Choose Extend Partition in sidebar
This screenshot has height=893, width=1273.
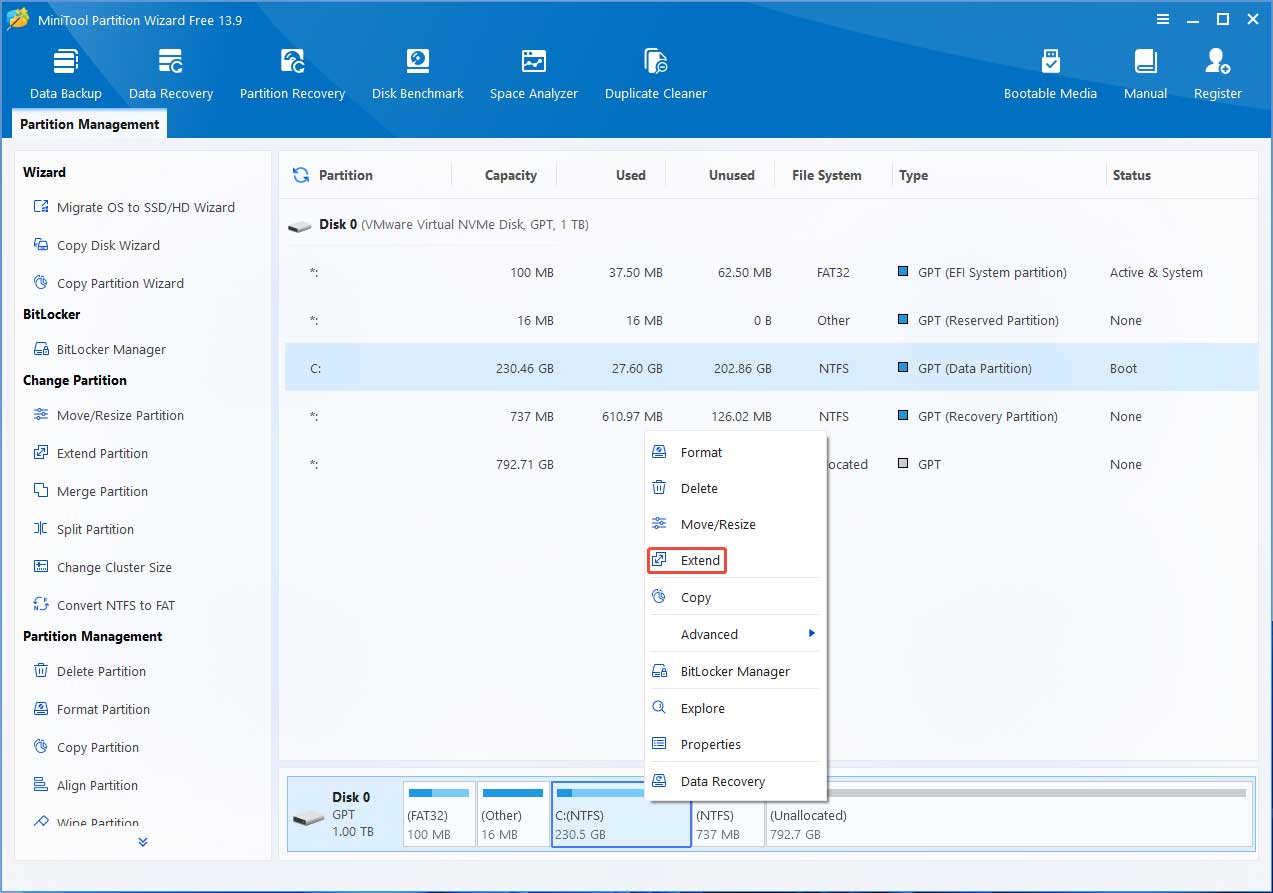[x=90, y=453]
